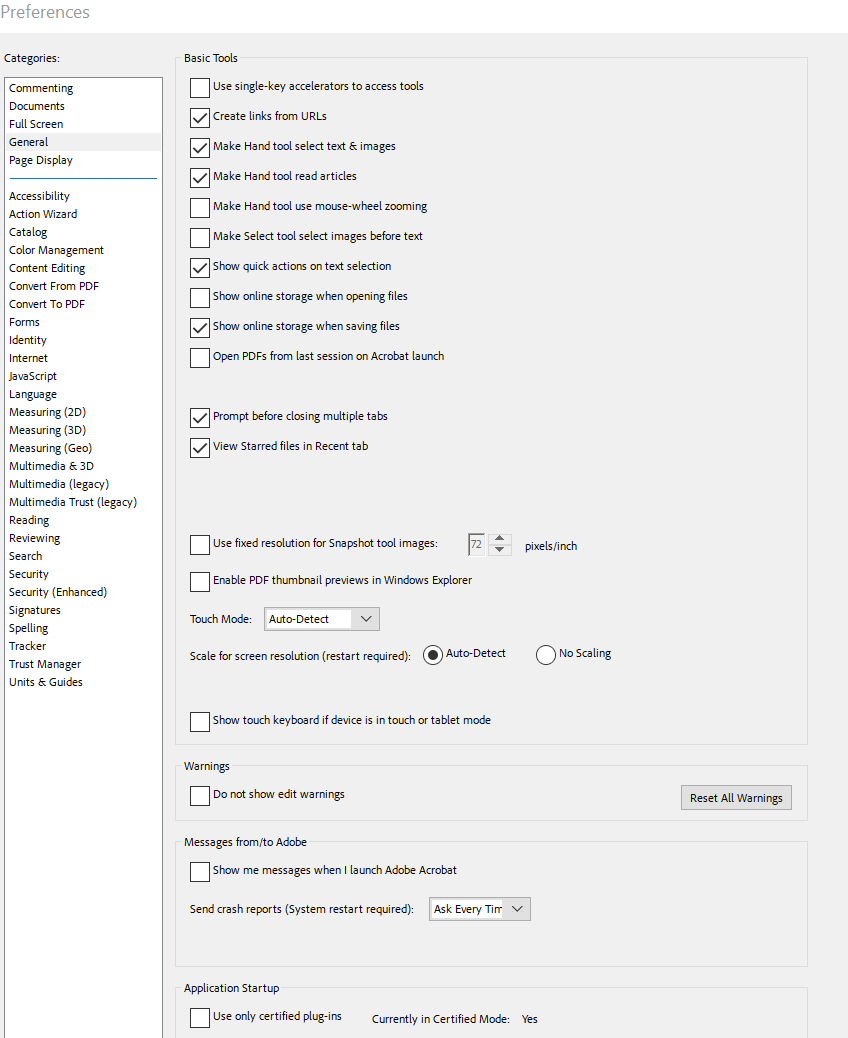Viewport: 848px width, 1038px height.
Task: Check Open PDFs from last session on launch
Action: [x=199, y=357]
